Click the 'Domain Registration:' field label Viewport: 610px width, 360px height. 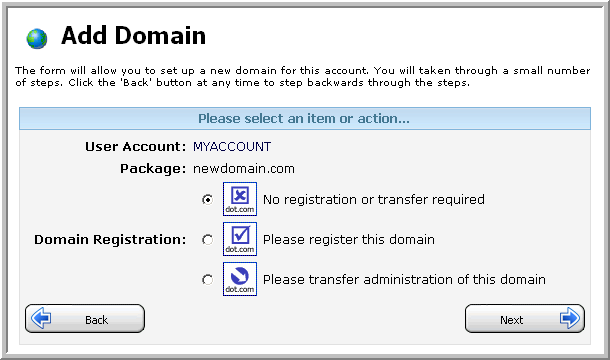click(x=110, y=240)
